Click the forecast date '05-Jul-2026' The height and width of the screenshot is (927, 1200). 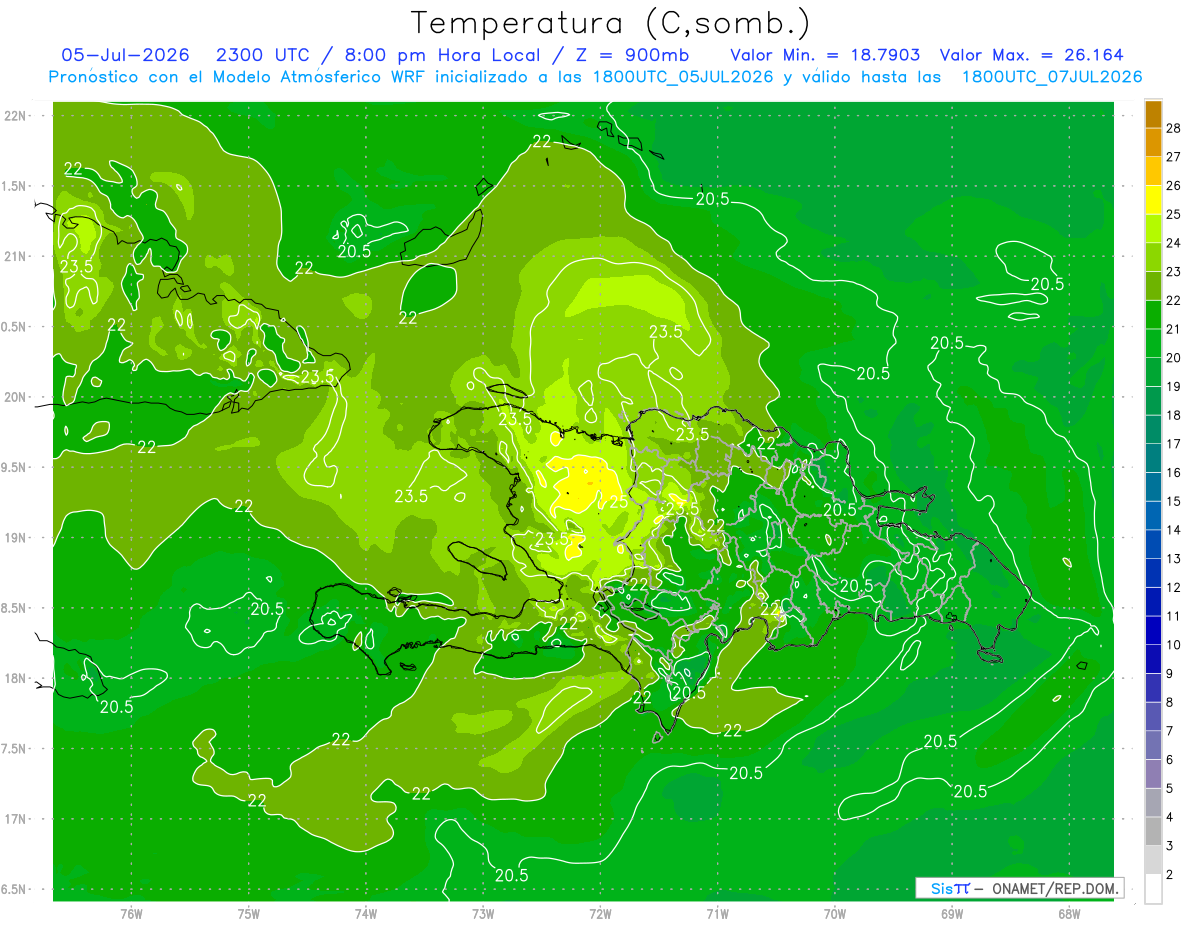click(125, 55)
